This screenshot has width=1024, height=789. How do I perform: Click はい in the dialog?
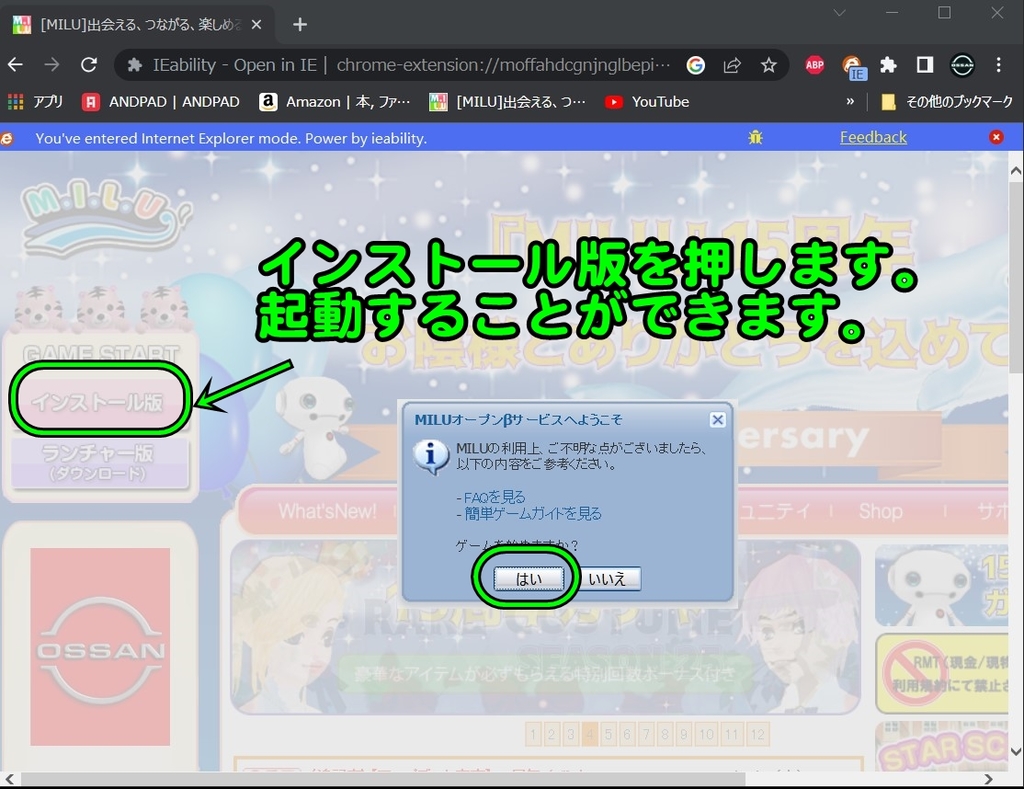pyautogui.click(x=528, y=579)
